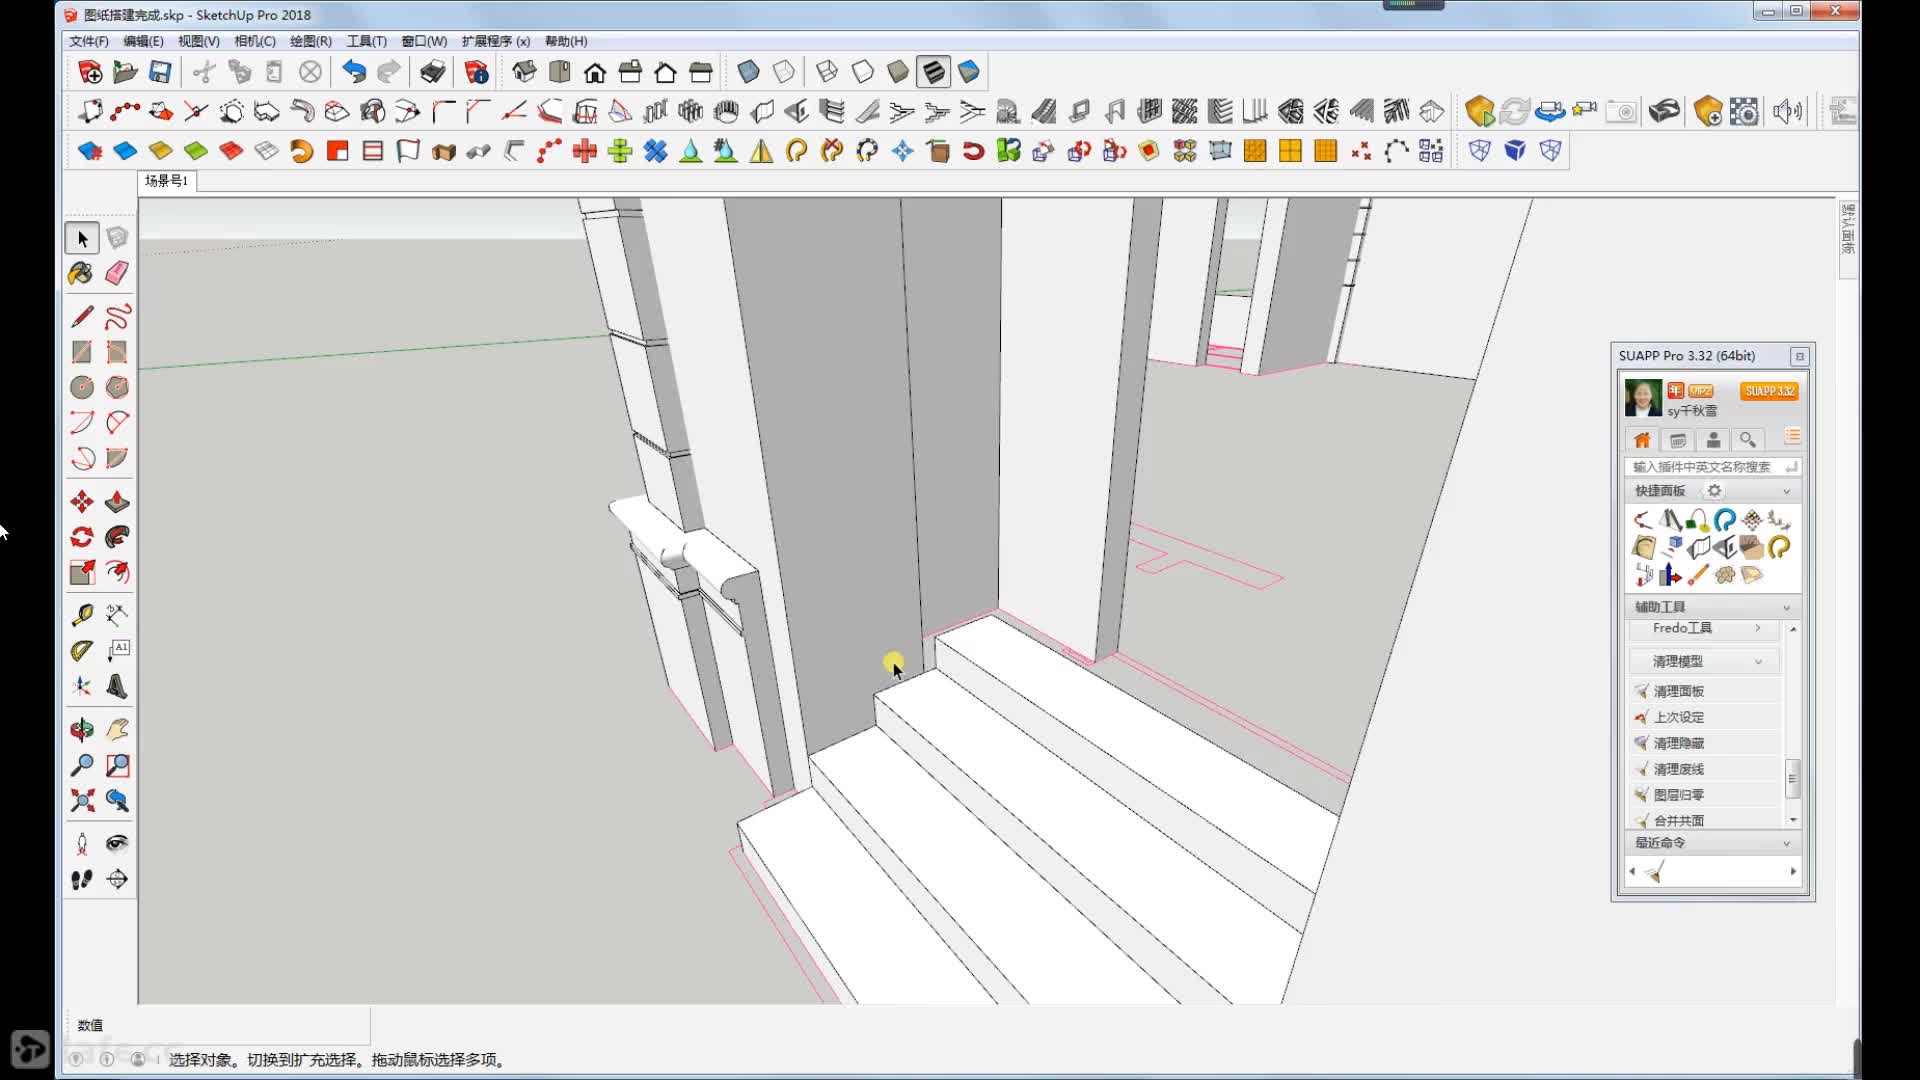Viewport: 1920px width, 1080px height.
Task: Run the 图层归零 command
Action: [x=1706, y=795]
